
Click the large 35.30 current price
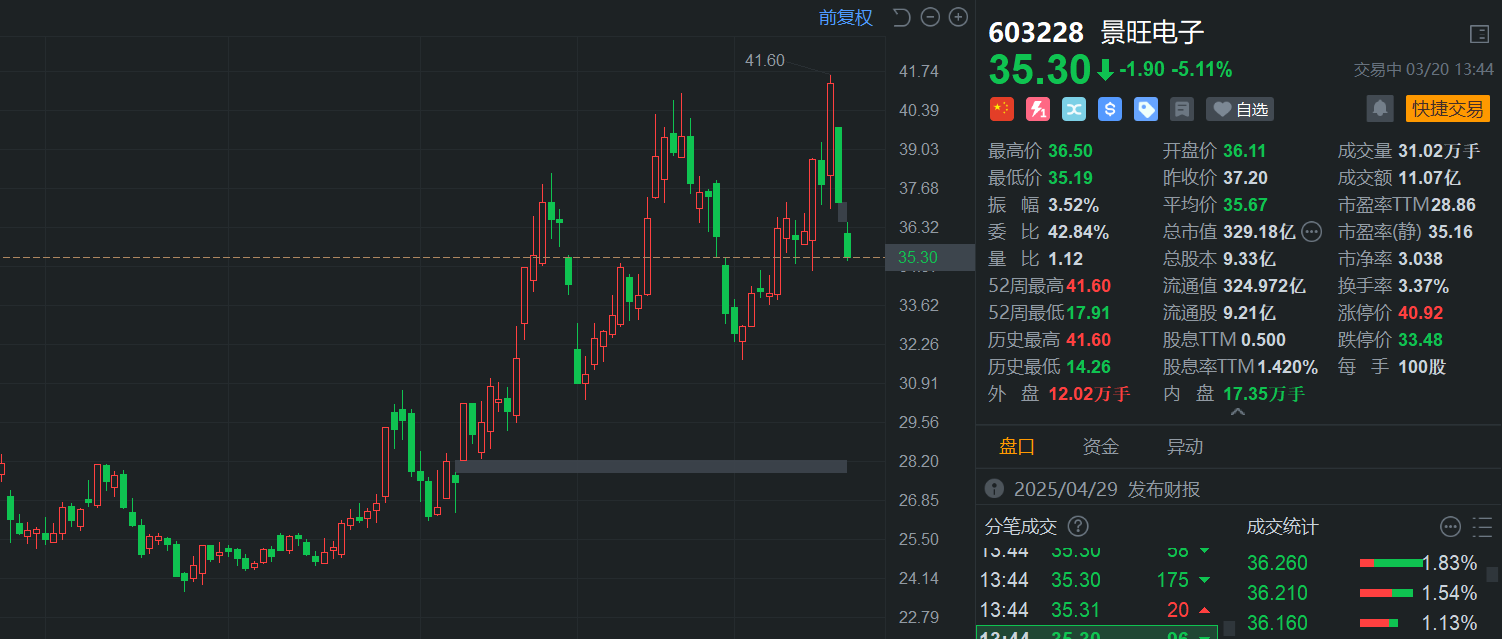click(x=1039, y=70)
